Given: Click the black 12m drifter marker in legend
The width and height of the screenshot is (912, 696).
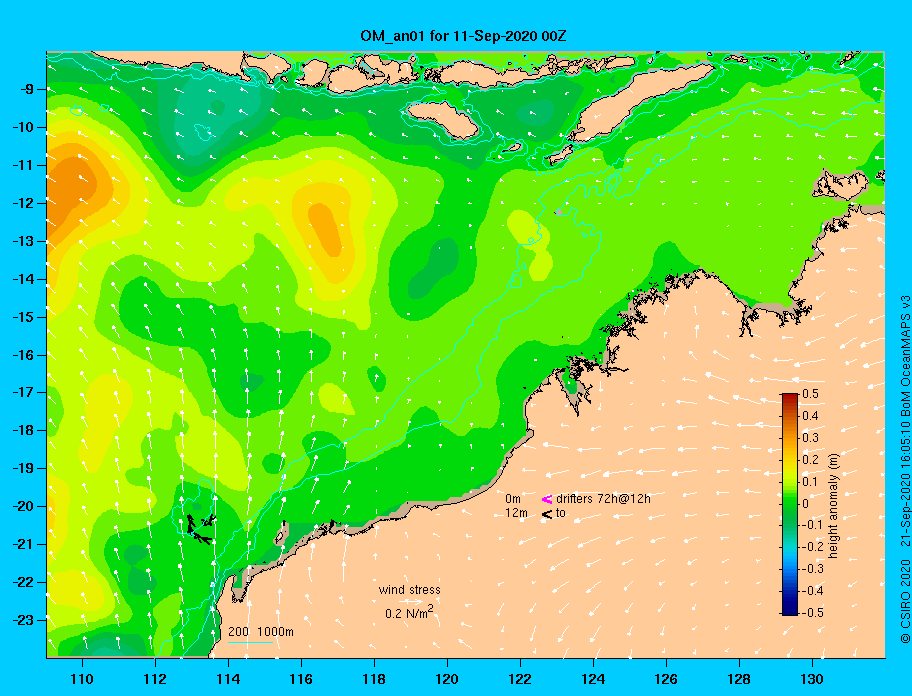Looking at the screenshot, I should coord(546,514).
